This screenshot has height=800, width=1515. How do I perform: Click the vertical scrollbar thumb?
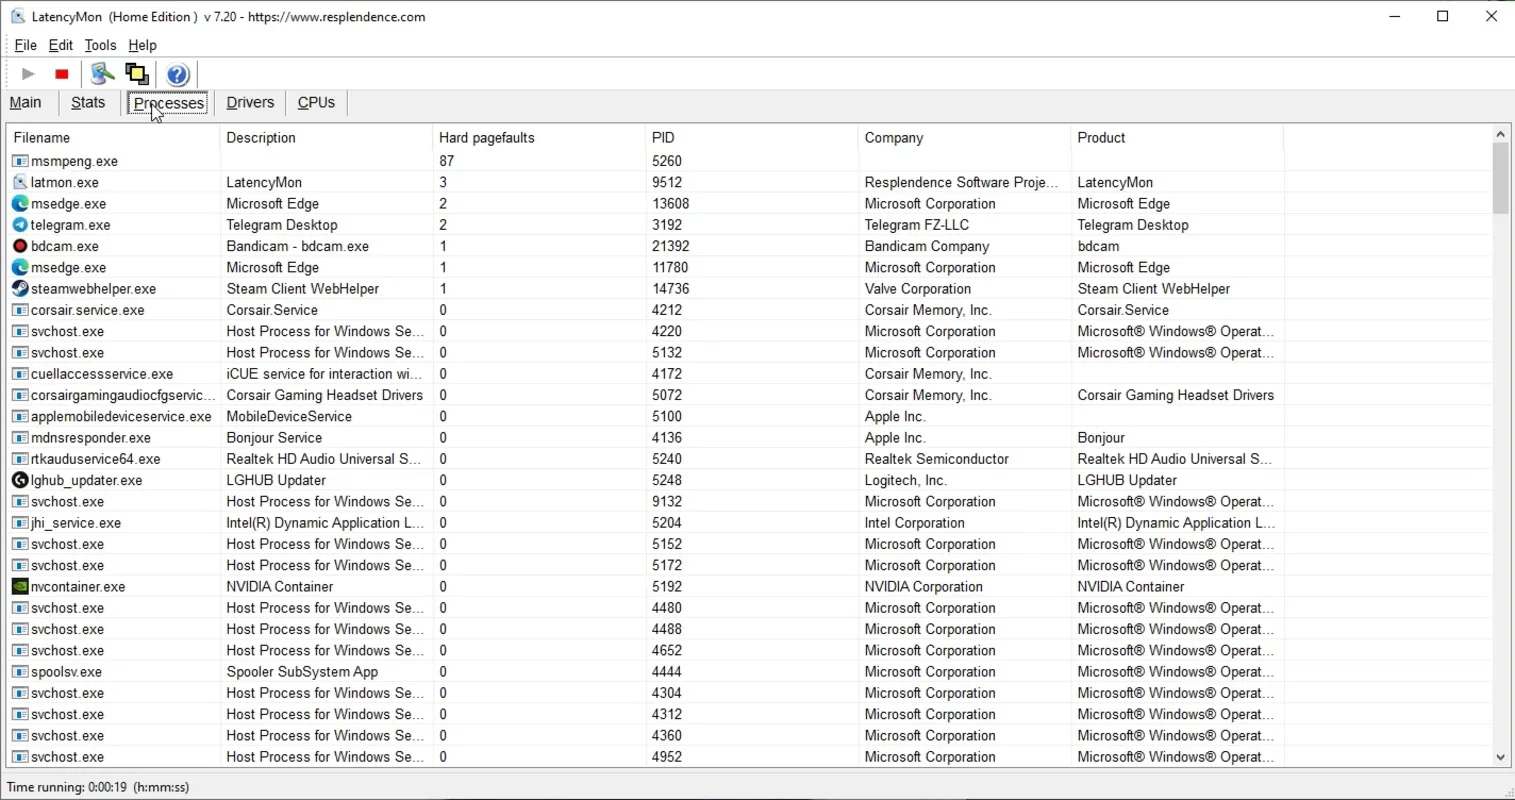[1500, 178]
